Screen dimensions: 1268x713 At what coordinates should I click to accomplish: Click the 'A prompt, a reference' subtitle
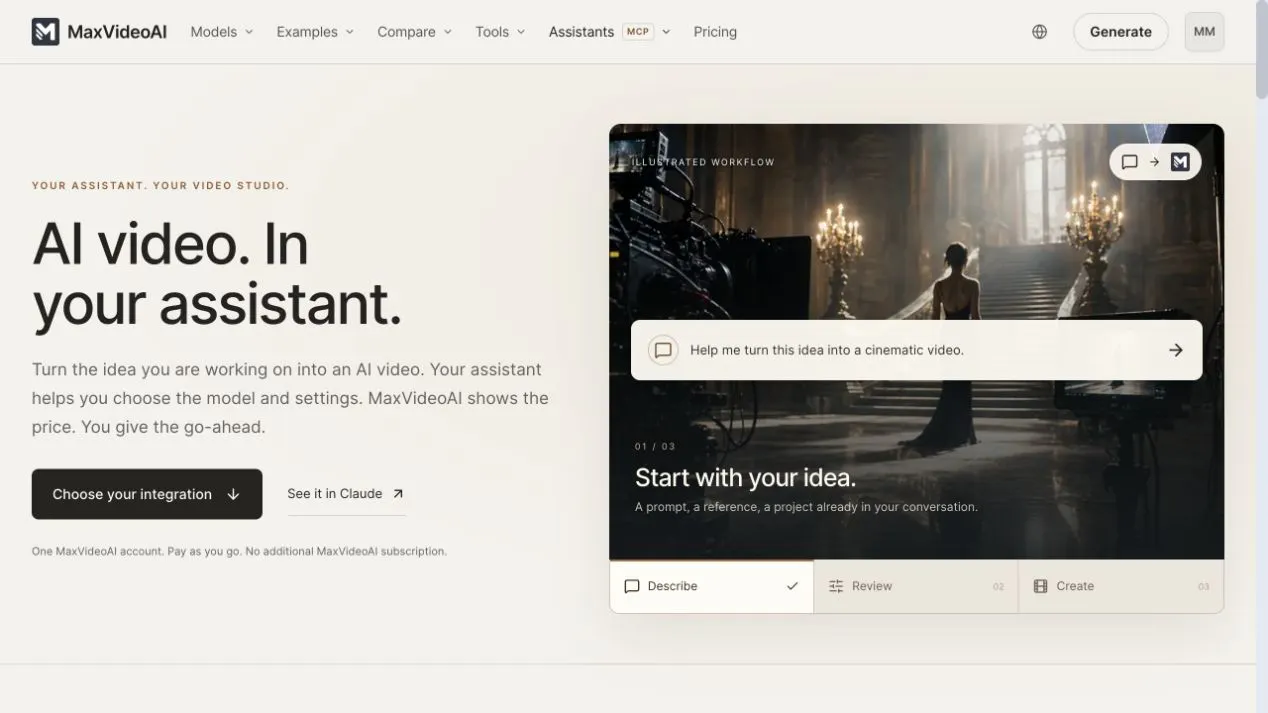[x=806, y=507]
